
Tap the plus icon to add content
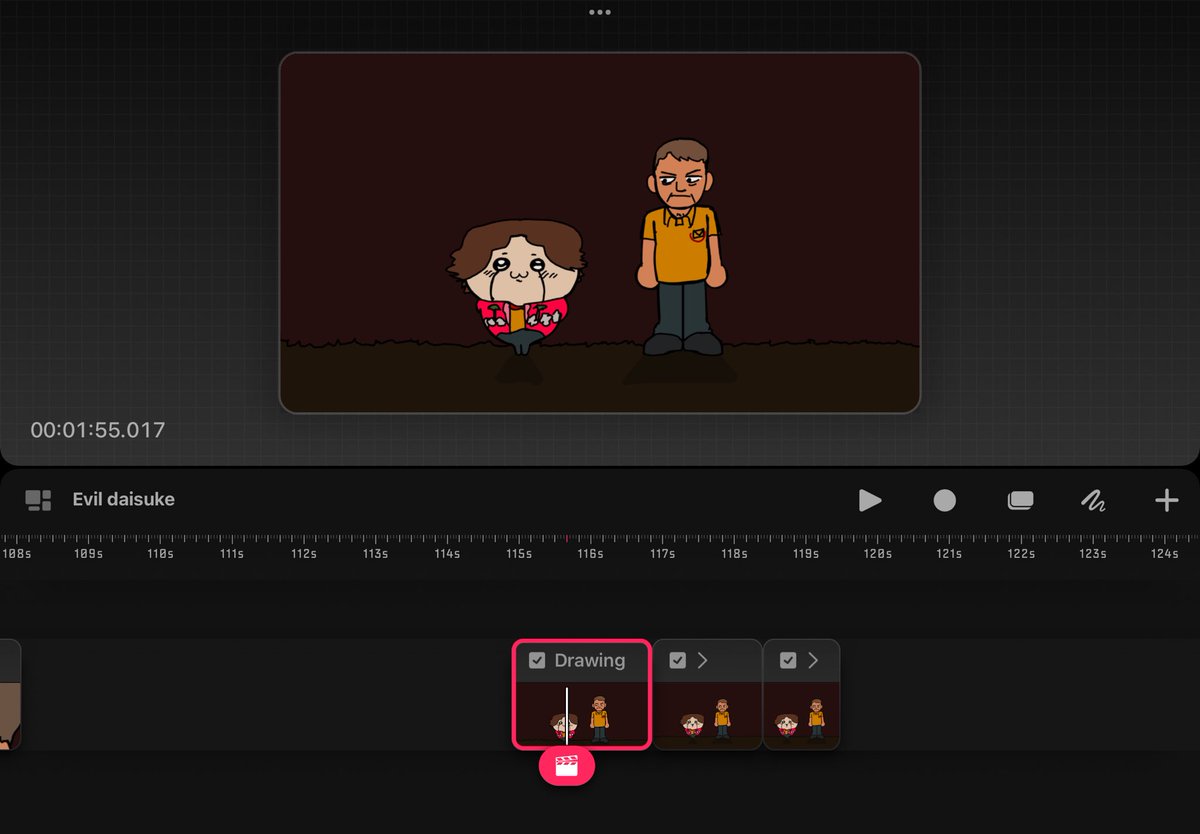(1166, 500)
